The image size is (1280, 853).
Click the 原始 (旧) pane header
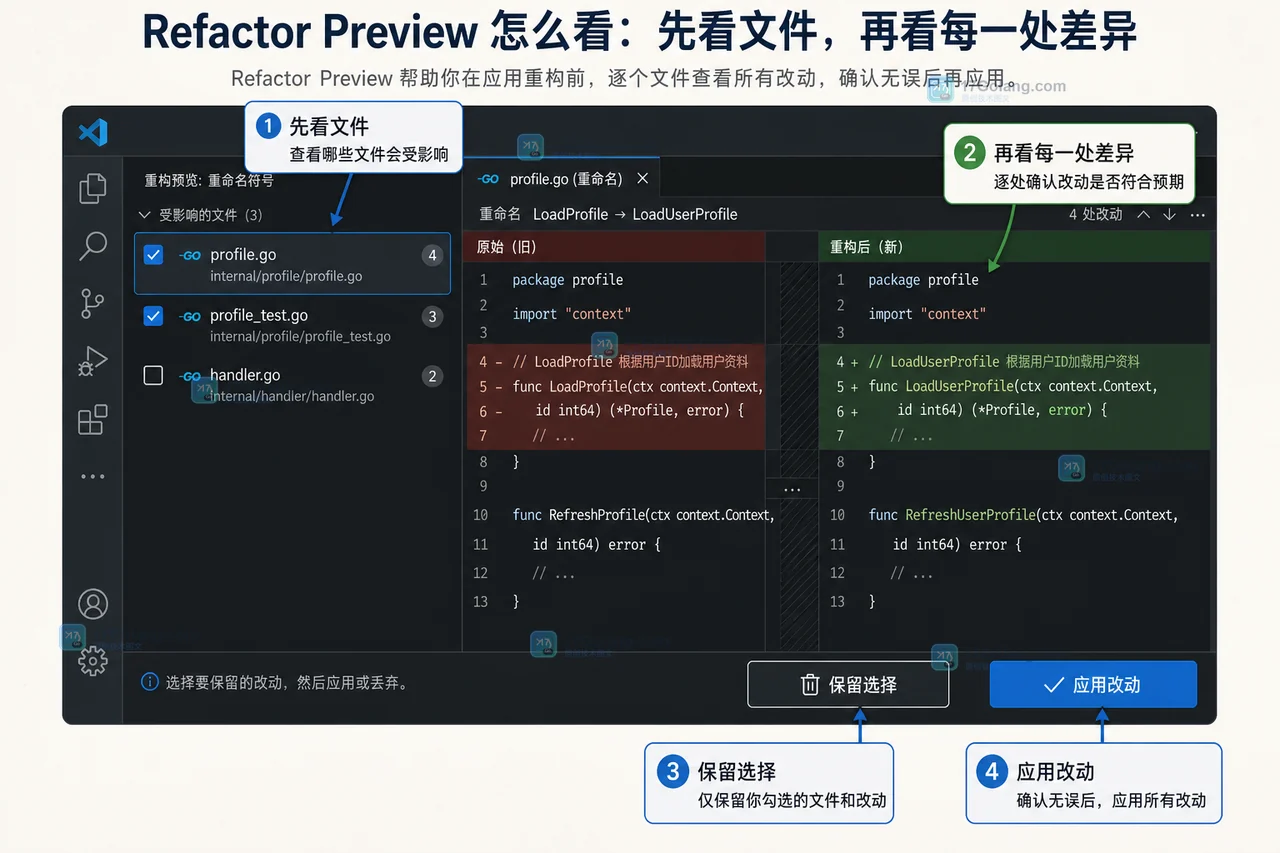tap(616, 247)
